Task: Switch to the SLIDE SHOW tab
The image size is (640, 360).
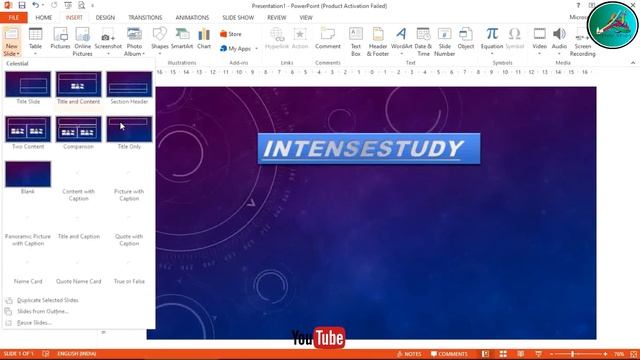Action: tap(238, 18)
